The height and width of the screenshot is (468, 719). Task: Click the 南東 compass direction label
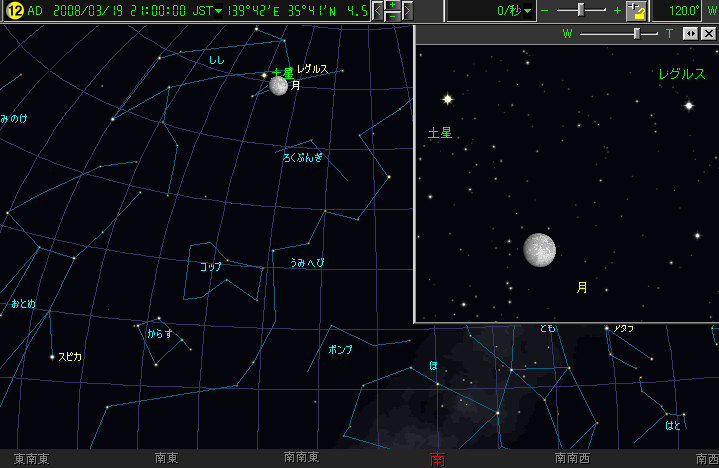166,458
